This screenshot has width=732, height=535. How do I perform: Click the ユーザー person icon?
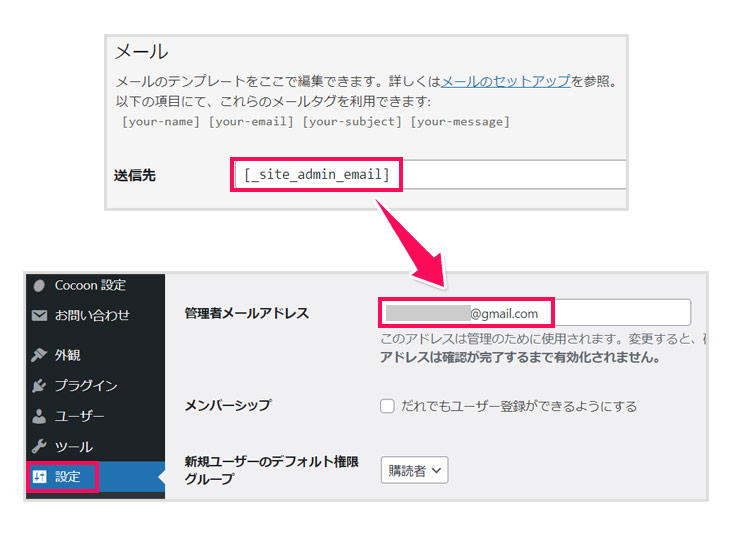tap(39, 416)
